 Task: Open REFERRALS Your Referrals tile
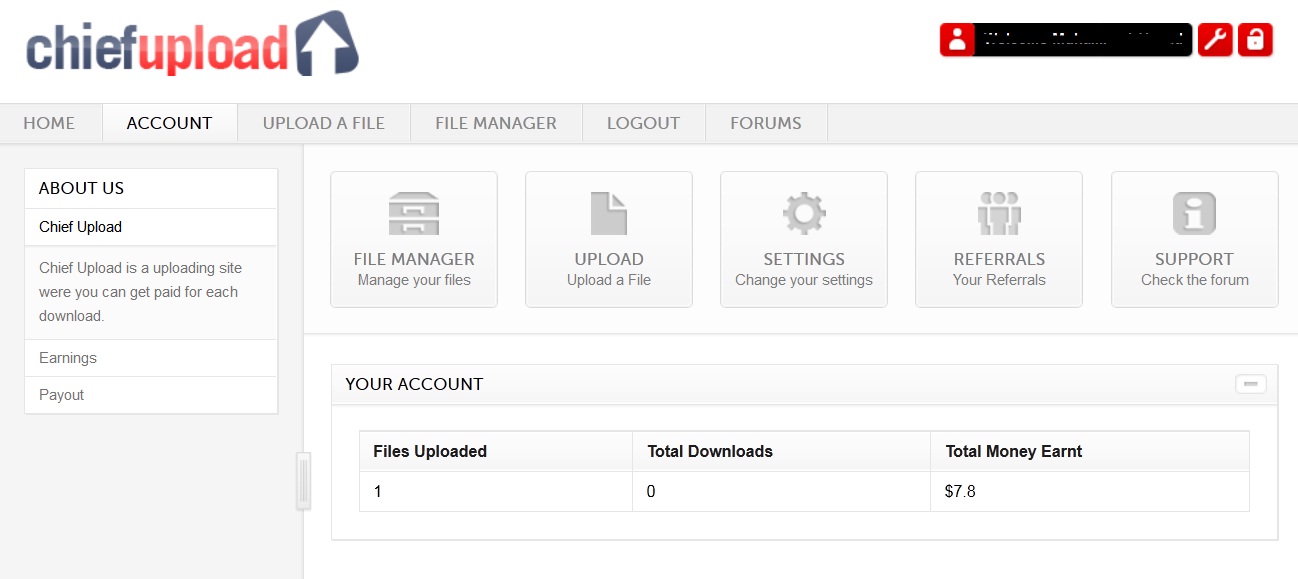tap(999, 240)
